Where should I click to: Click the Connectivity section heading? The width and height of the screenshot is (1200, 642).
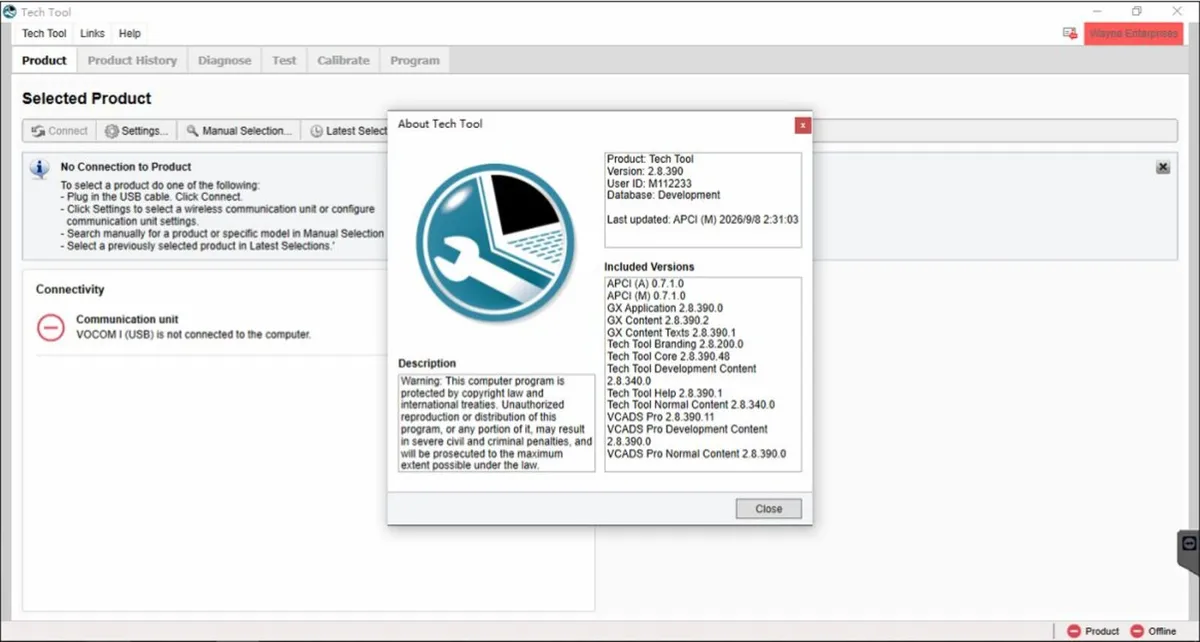pos(70,289)
